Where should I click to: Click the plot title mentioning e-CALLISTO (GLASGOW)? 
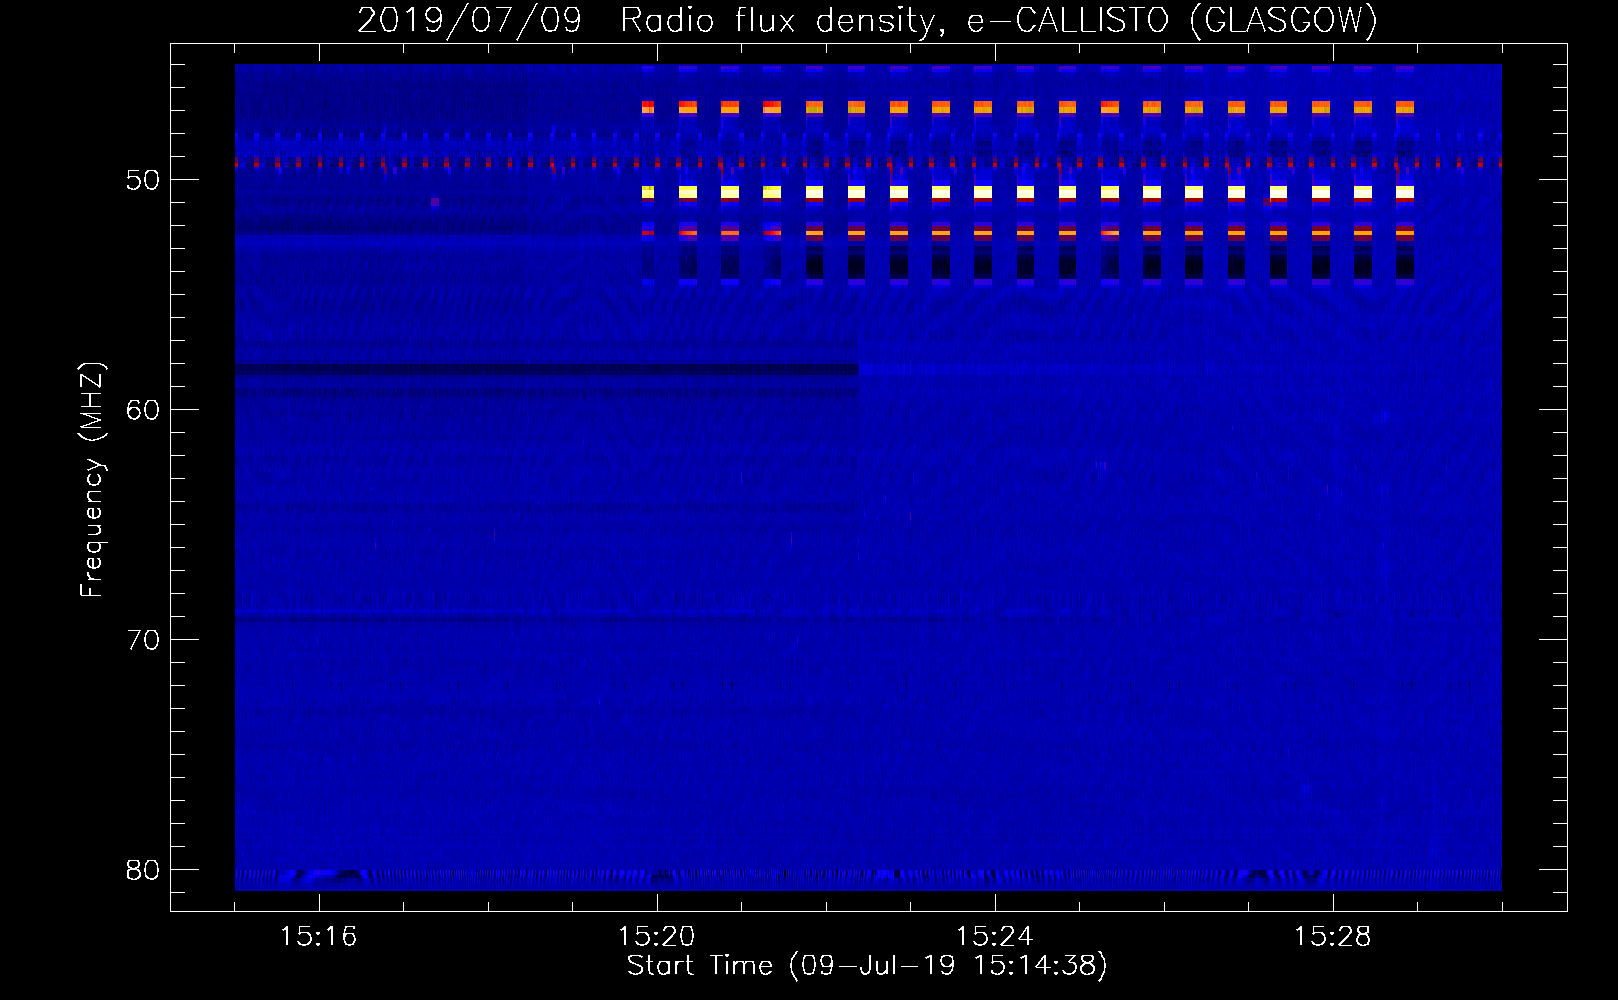pos(867,20)
